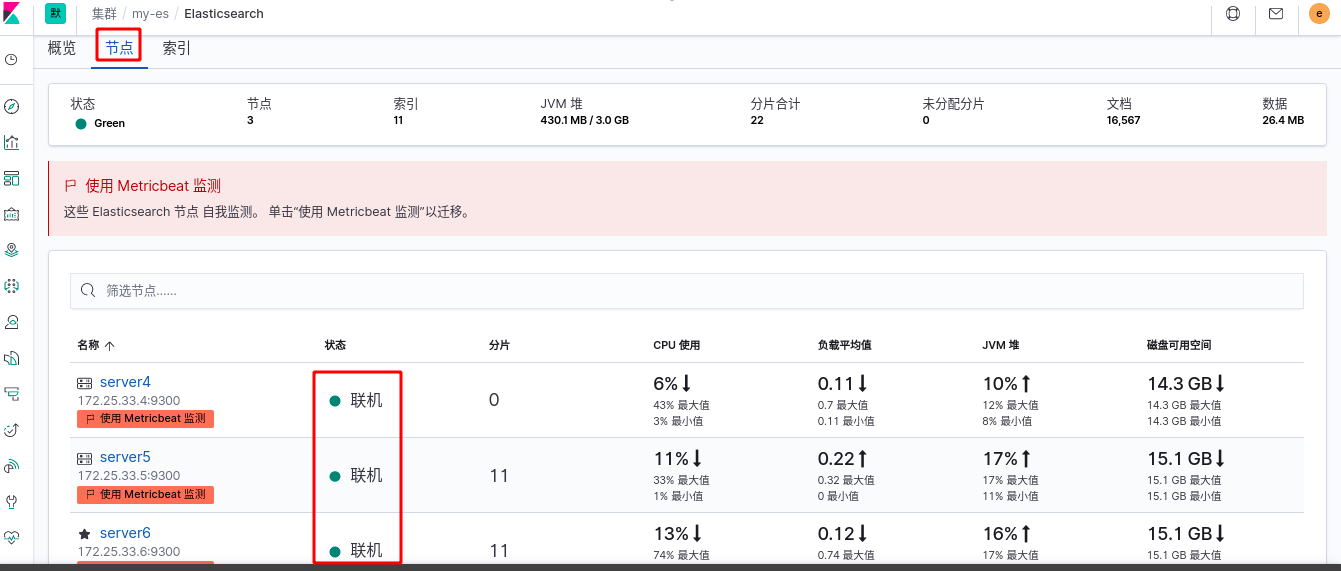
Task: Click server4 shard count 0
Action: (494, 400)
